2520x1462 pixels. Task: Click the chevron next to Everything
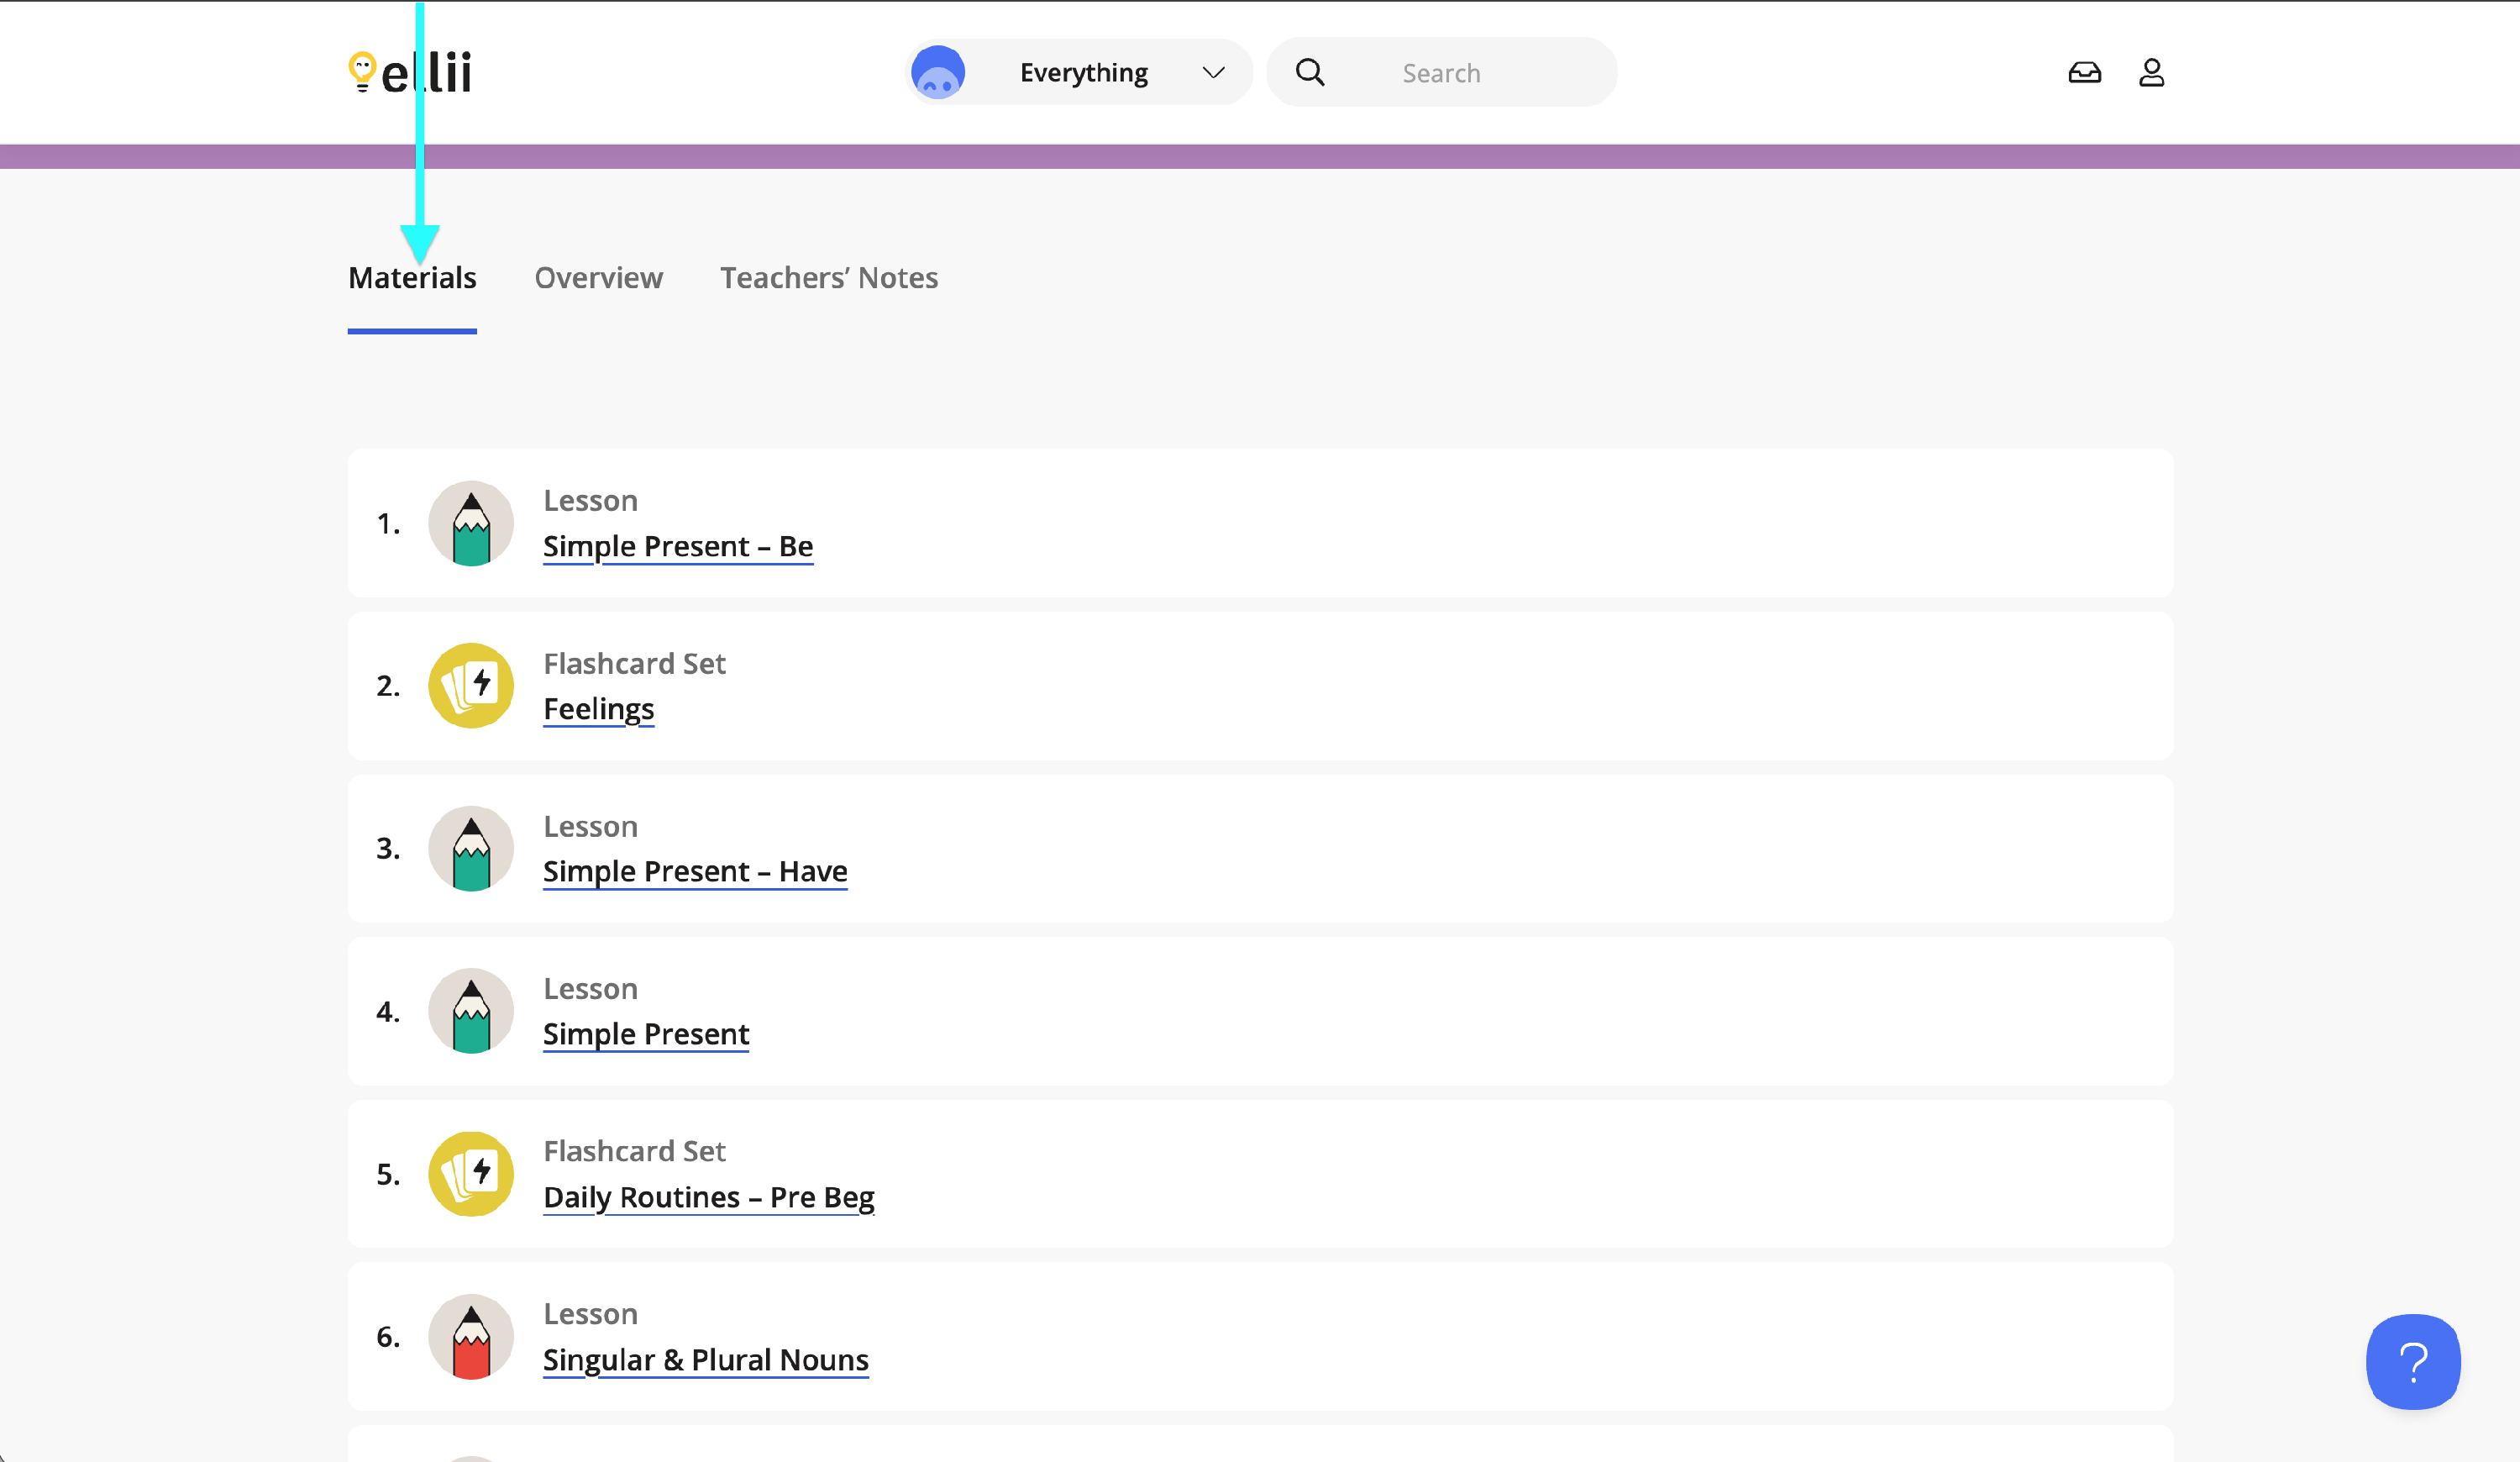(x=1213, y=73)
